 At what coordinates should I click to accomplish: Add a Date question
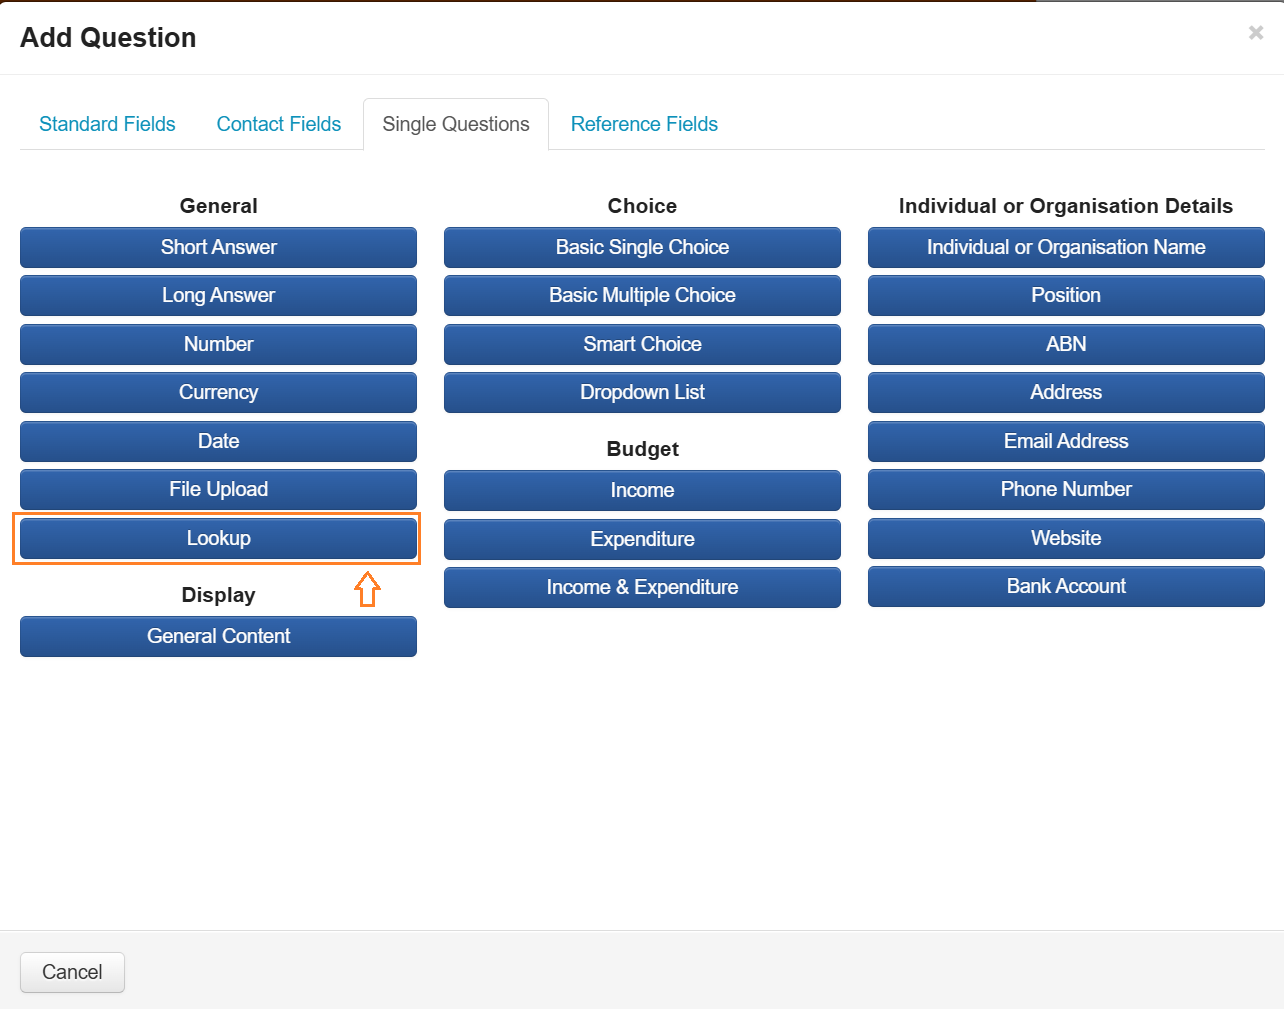[218, 441]
